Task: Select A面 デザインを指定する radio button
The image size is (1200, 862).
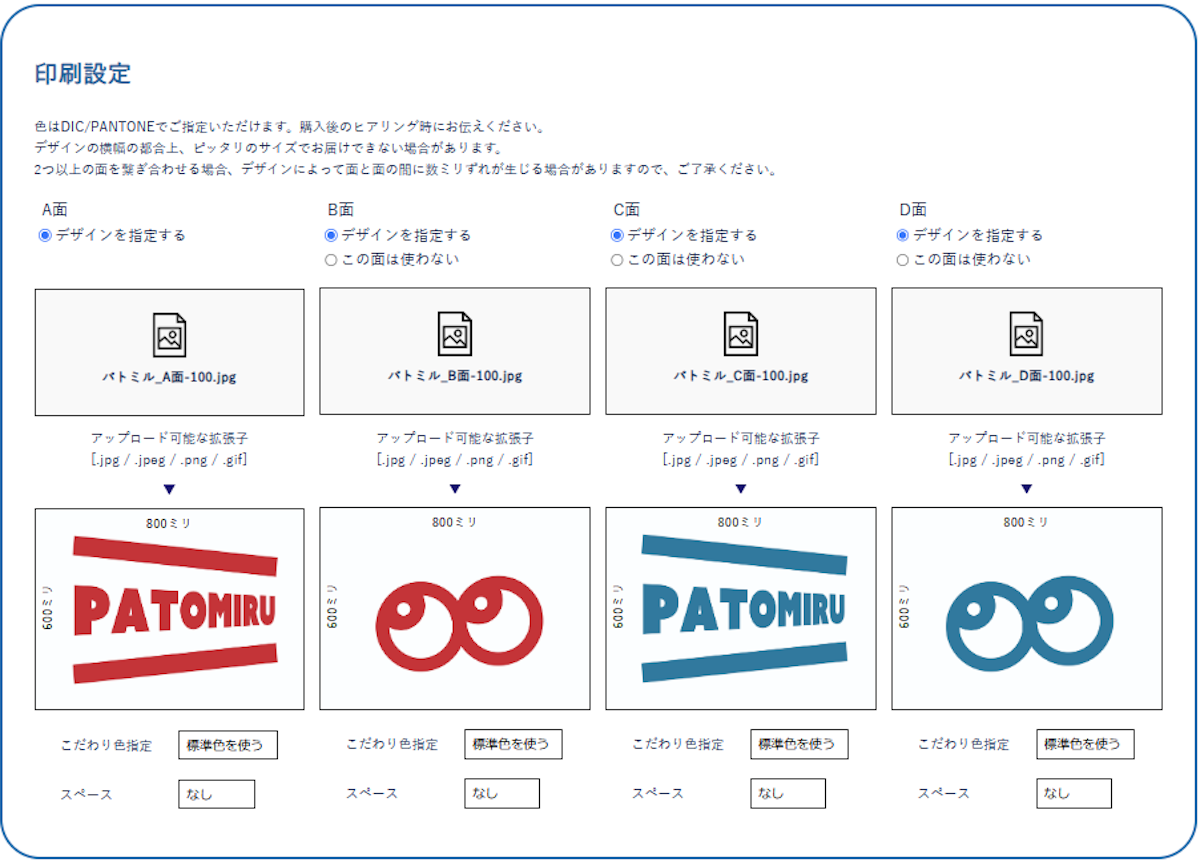Action: [45, 236]
